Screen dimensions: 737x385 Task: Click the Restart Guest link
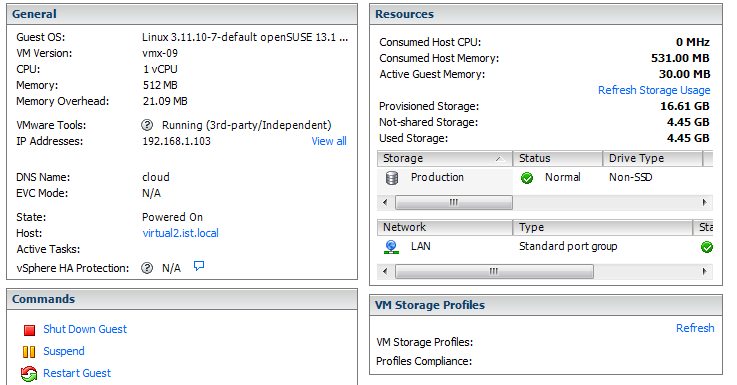coord(77,373)
